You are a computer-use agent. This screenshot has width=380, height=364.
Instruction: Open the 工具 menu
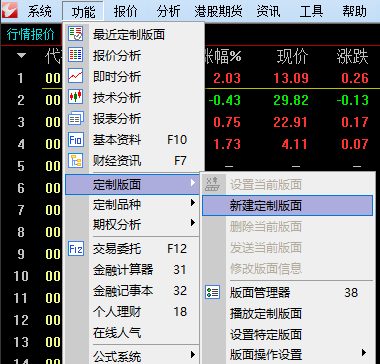(x=311, y=12)
